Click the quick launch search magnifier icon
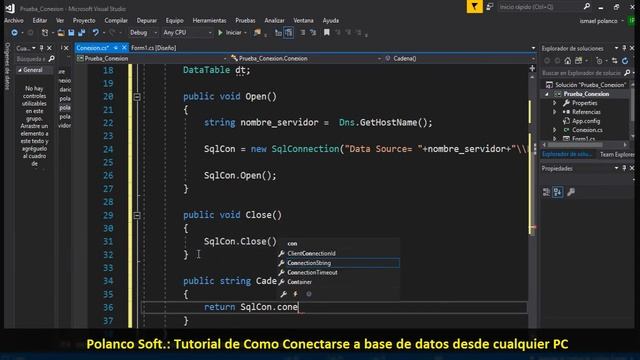Viewport: 640px width, 360px height. 587,7
